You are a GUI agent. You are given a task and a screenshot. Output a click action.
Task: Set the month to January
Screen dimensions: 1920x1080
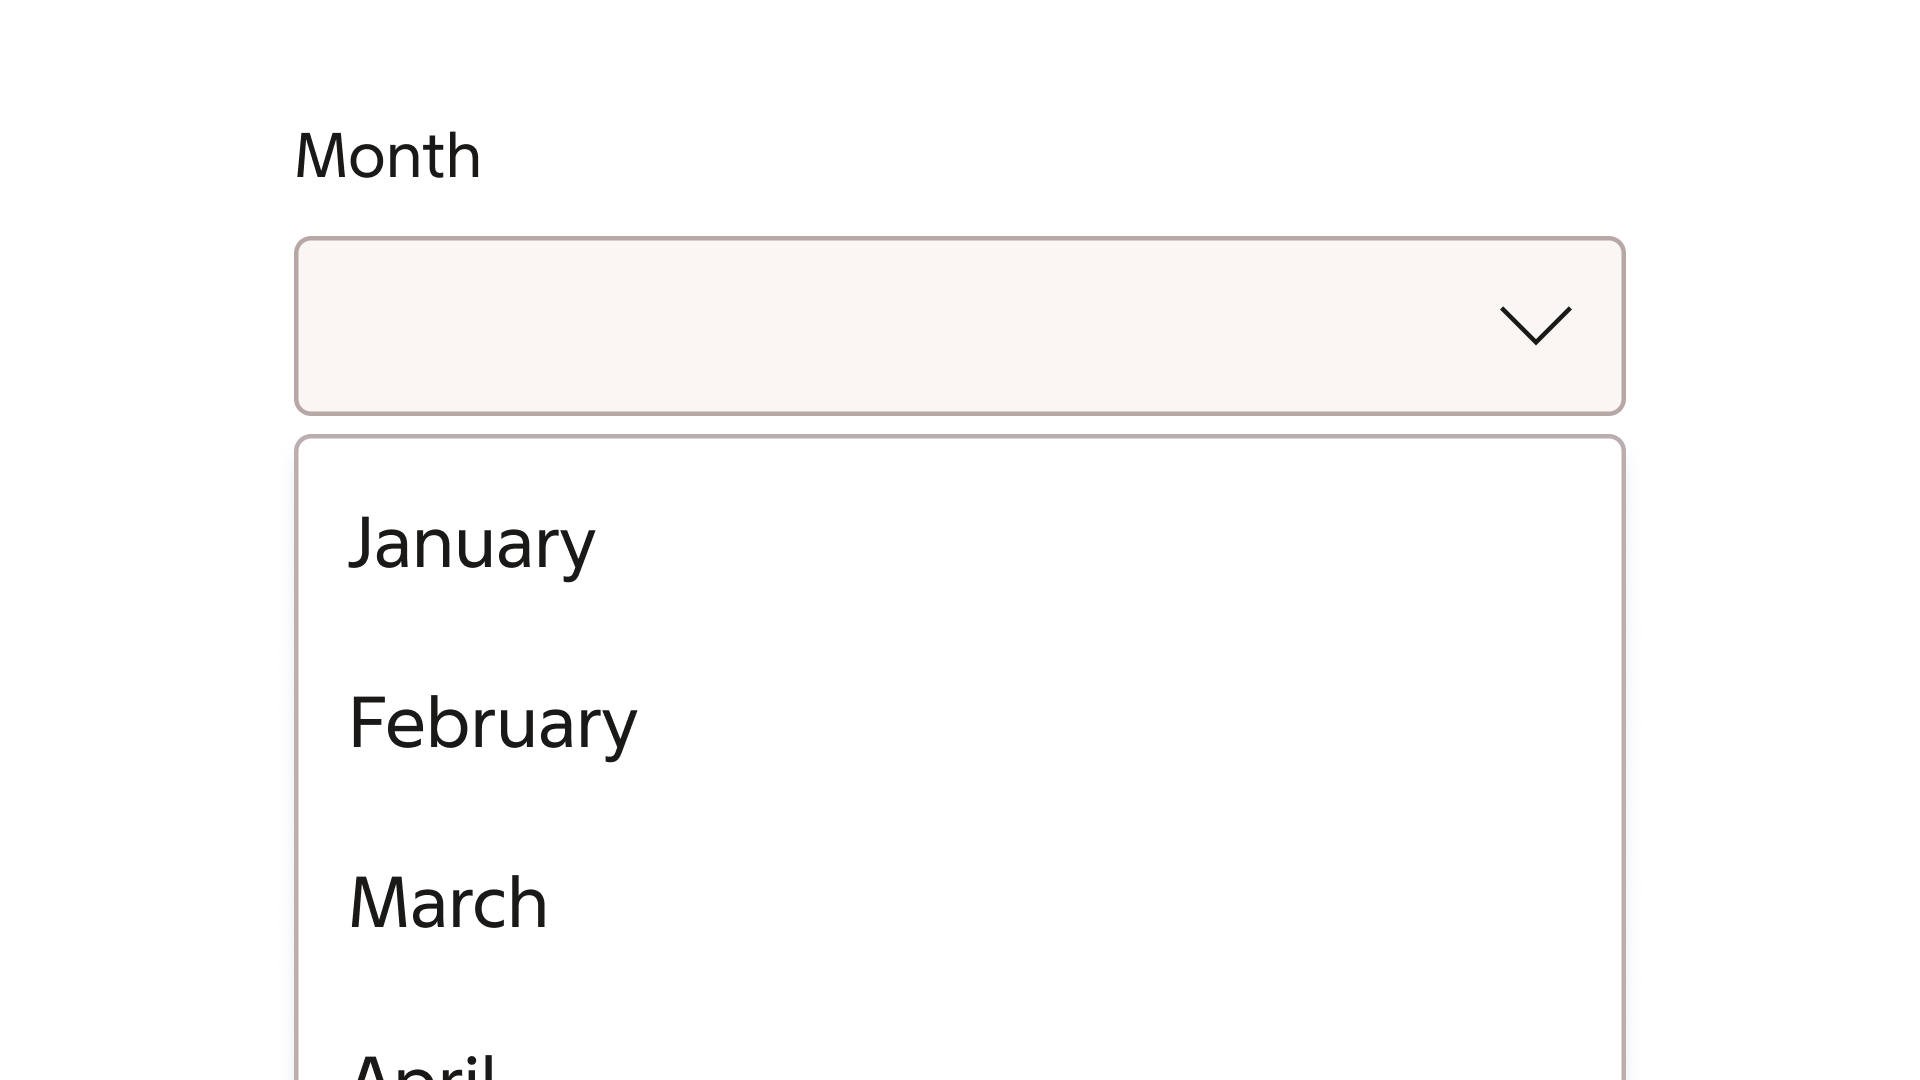959,543
